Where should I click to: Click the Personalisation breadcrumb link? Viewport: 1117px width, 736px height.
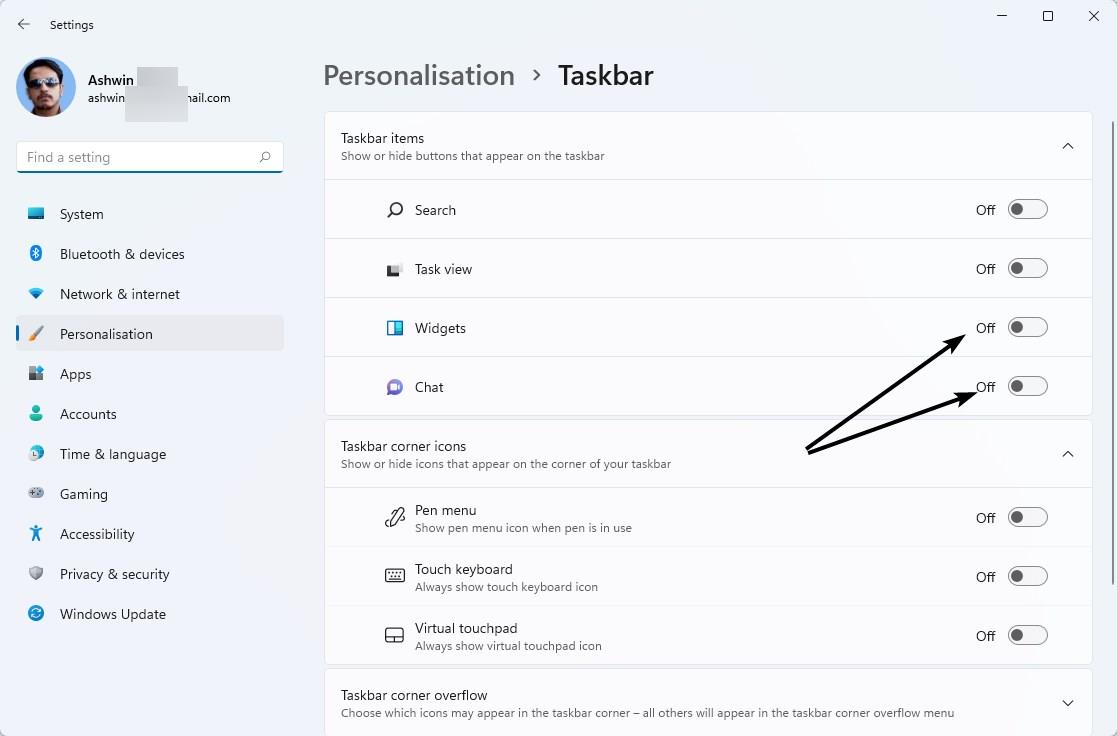tap(419, 75)
